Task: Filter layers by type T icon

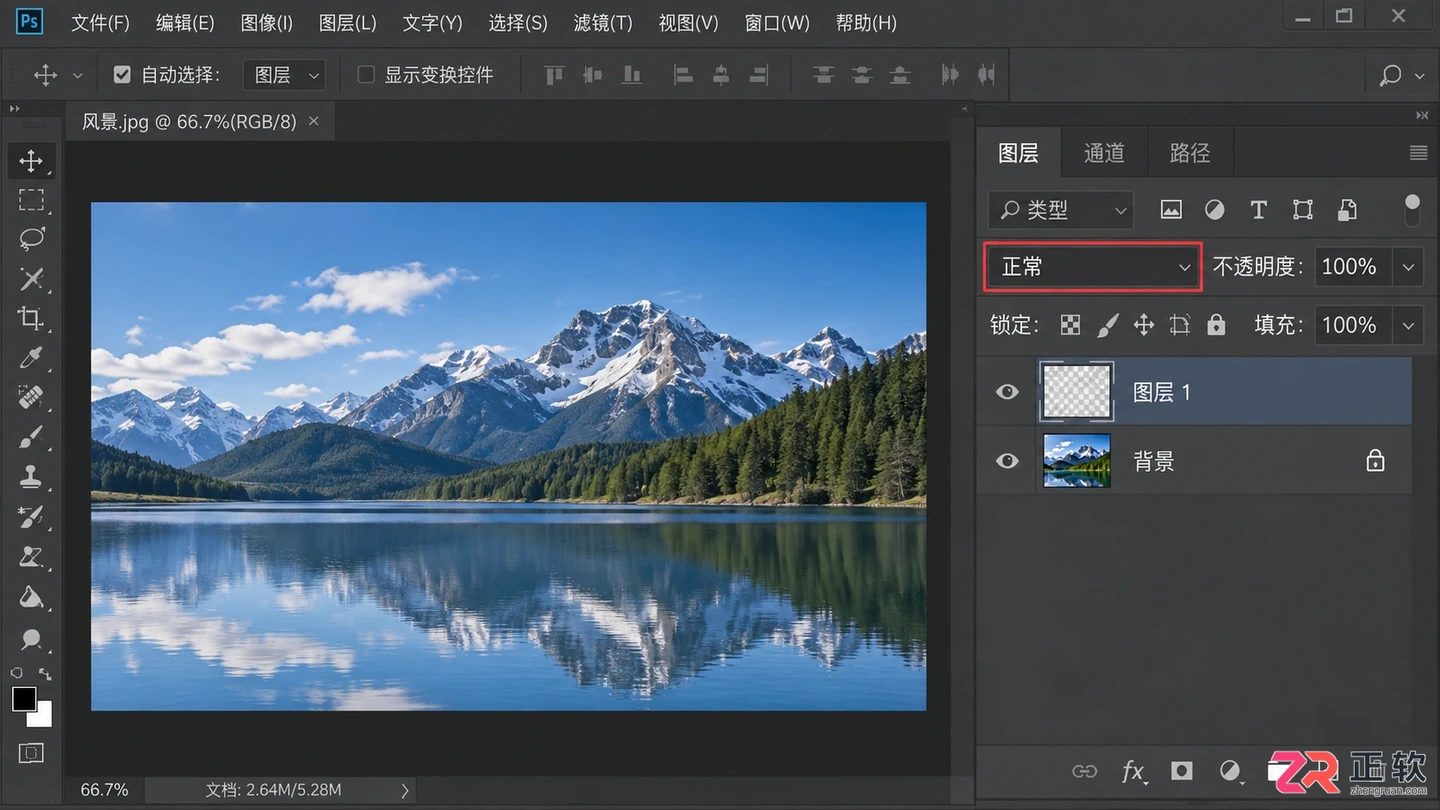Action: click(1259, 210)
